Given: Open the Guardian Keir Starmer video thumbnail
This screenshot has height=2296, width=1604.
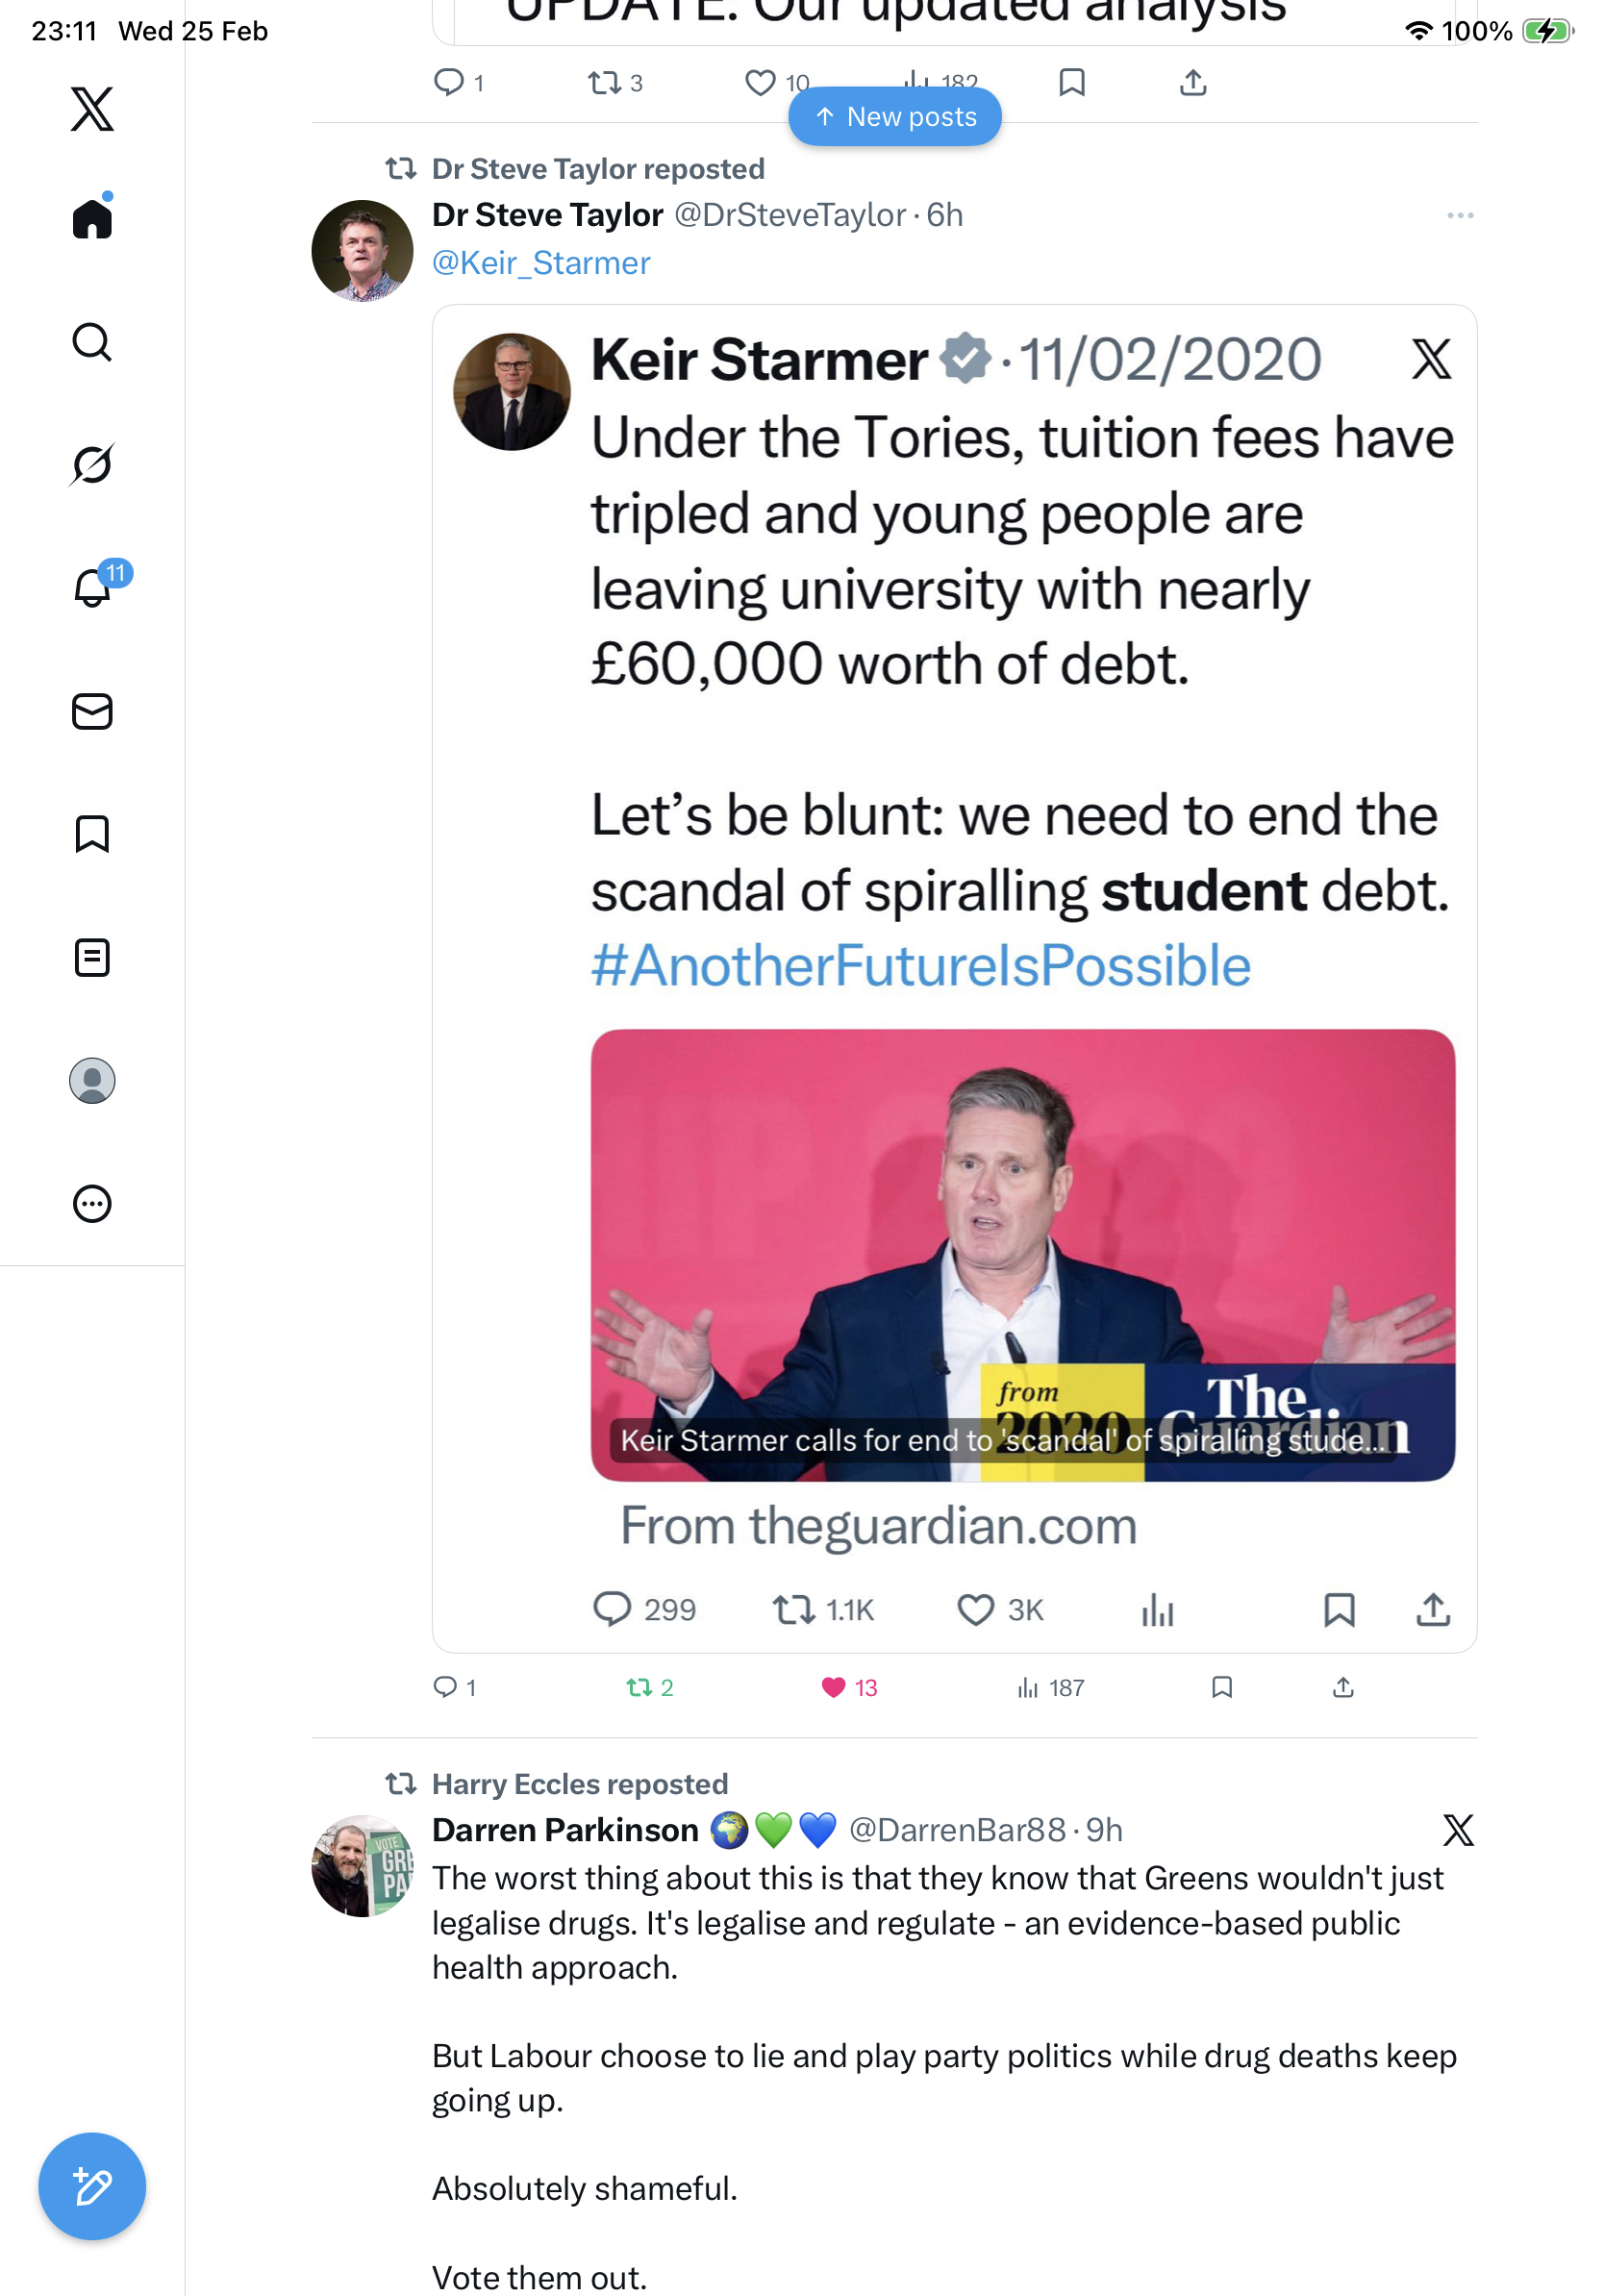Looking at the screenshot, I should 1022,1254.
